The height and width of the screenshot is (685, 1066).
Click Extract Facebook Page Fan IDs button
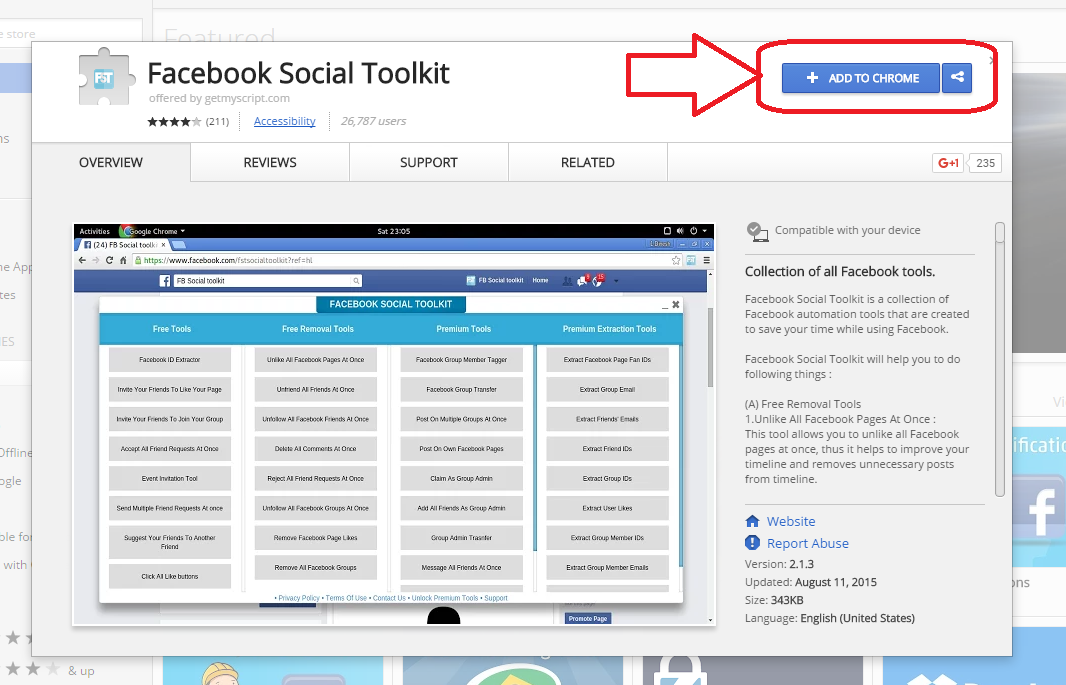[607, 359]
